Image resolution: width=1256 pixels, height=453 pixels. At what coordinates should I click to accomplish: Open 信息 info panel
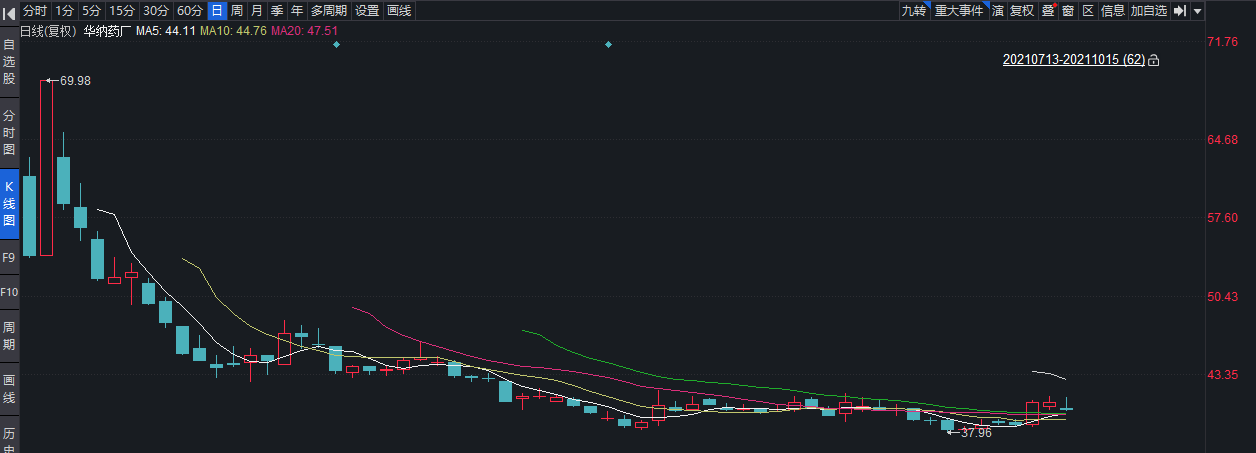pyautogui.click(x=1113, y=10)
